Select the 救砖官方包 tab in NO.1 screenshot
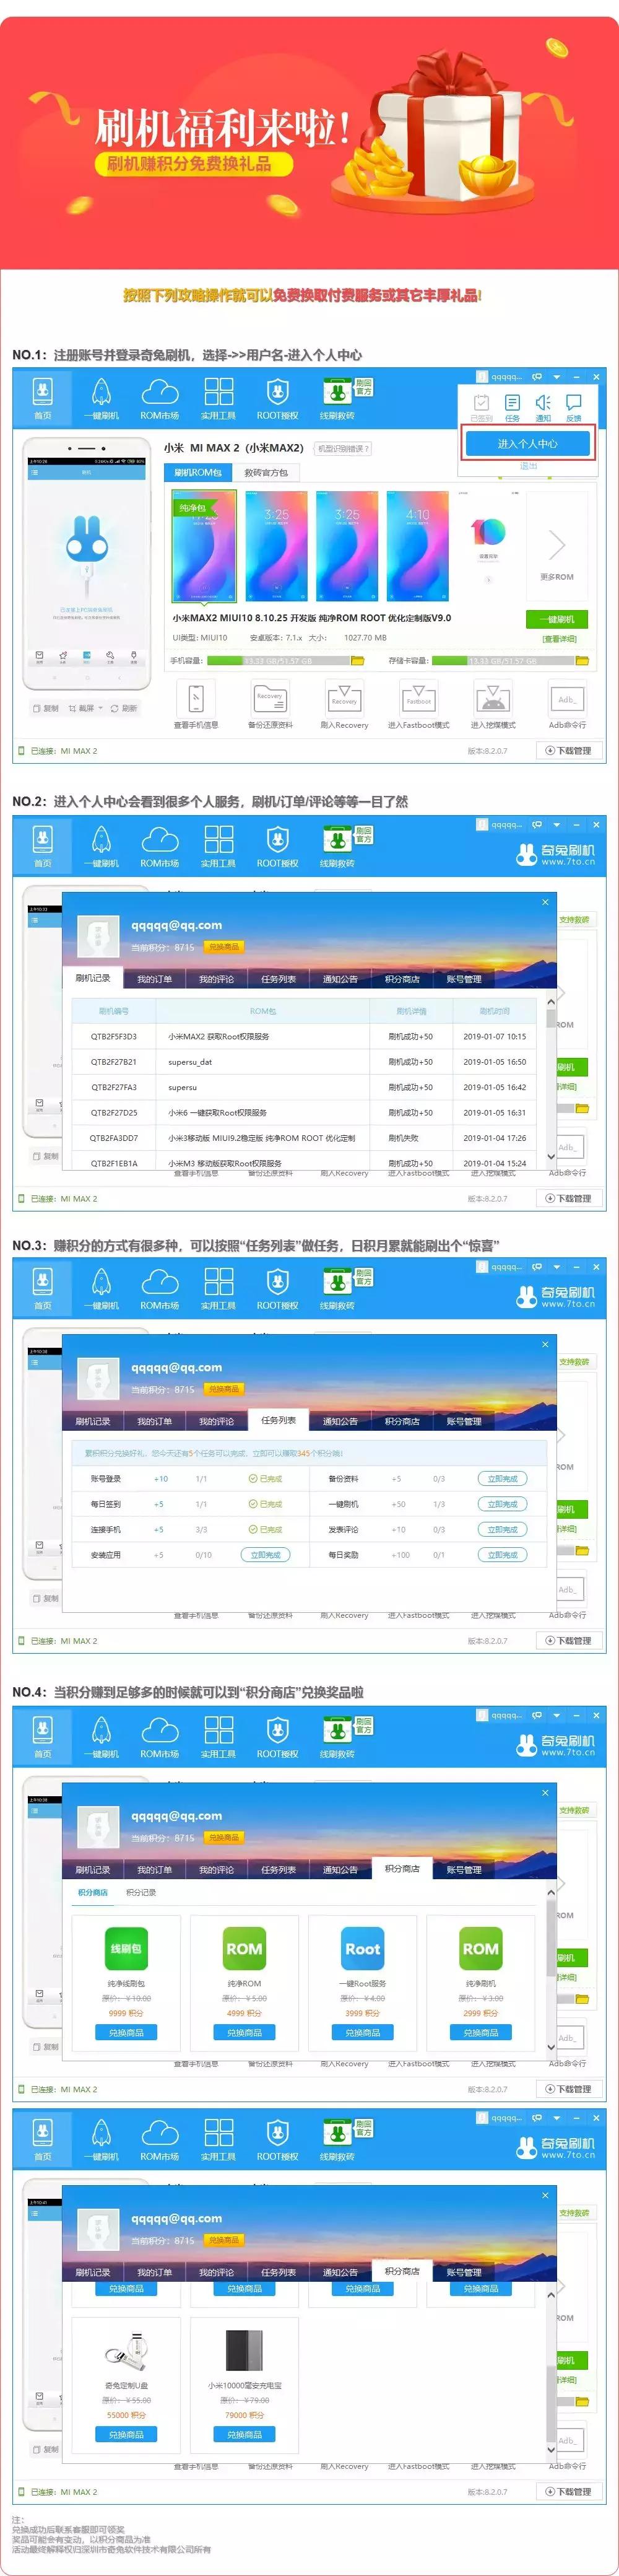619x2576 pixels. coord(266,472)
